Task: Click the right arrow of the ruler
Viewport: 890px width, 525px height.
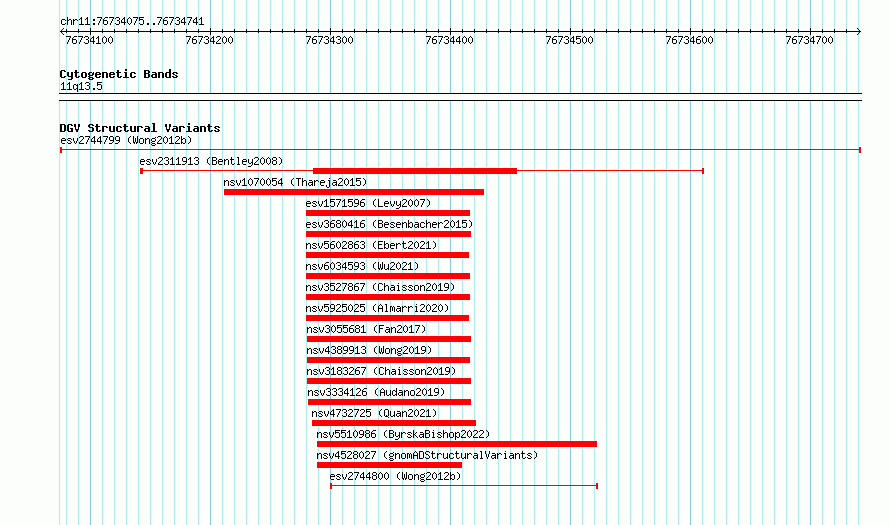Action: click(x=858, y=32)
